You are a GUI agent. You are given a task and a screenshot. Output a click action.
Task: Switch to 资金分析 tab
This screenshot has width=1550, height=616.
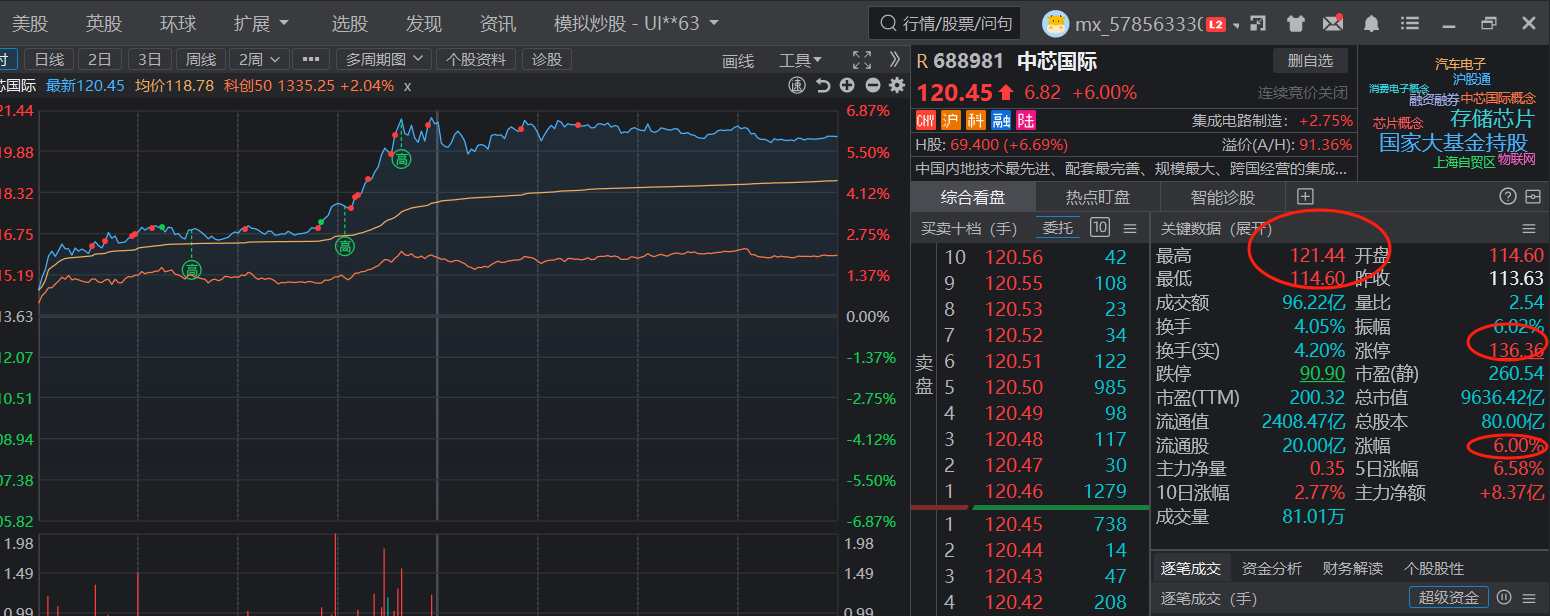[1272, 568]
